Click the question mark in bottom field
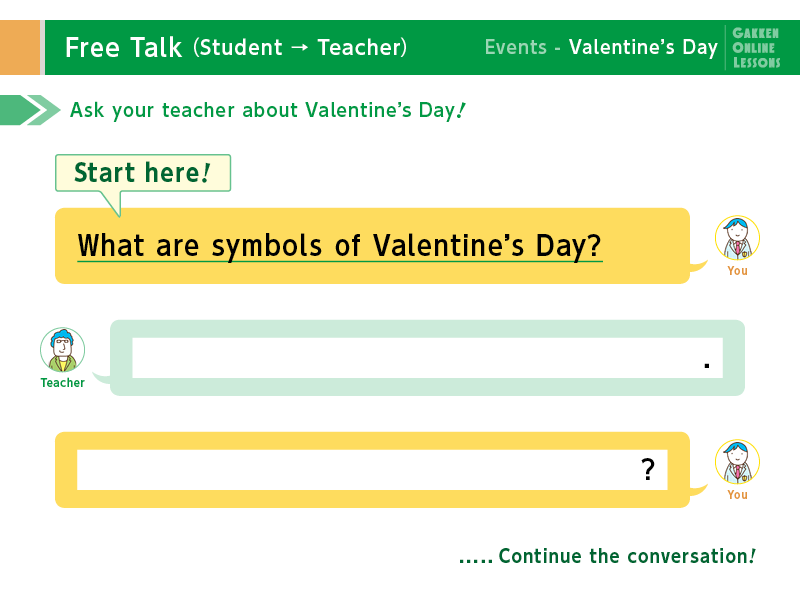Screen dimensions: 800x600 [x=648, y=469]
